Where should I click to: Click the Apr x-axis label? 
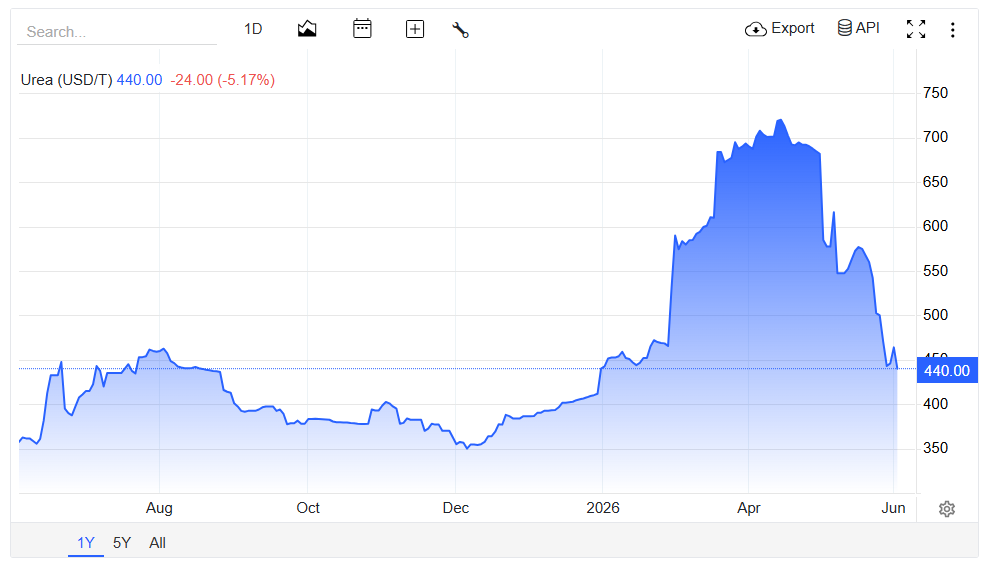tap(749, 508)
